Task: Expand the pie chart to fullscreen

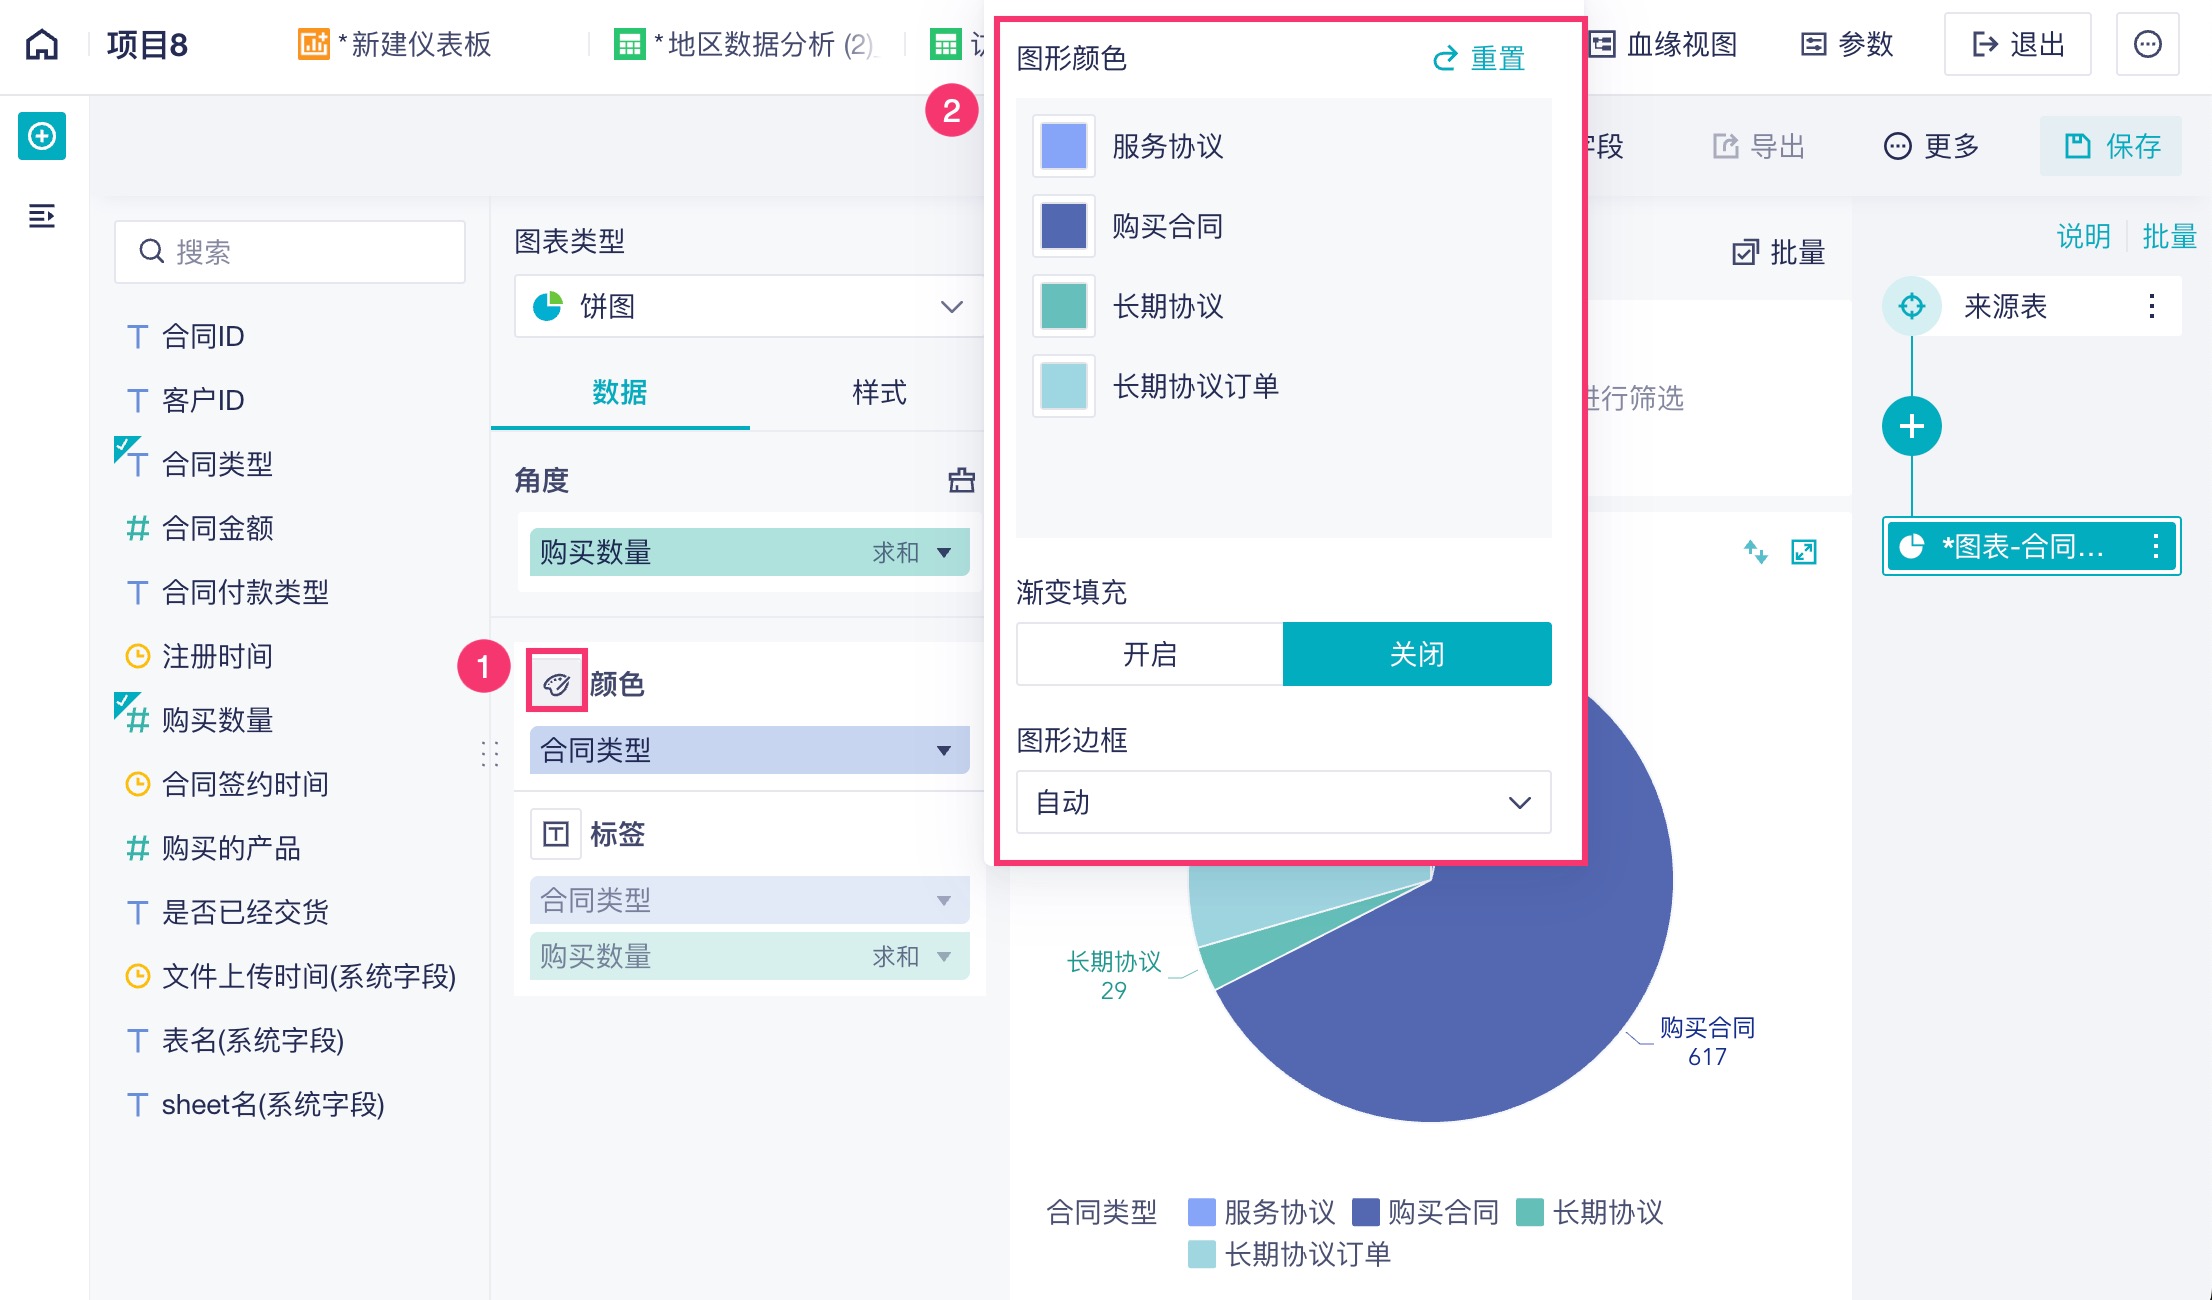Action: 1805,552
